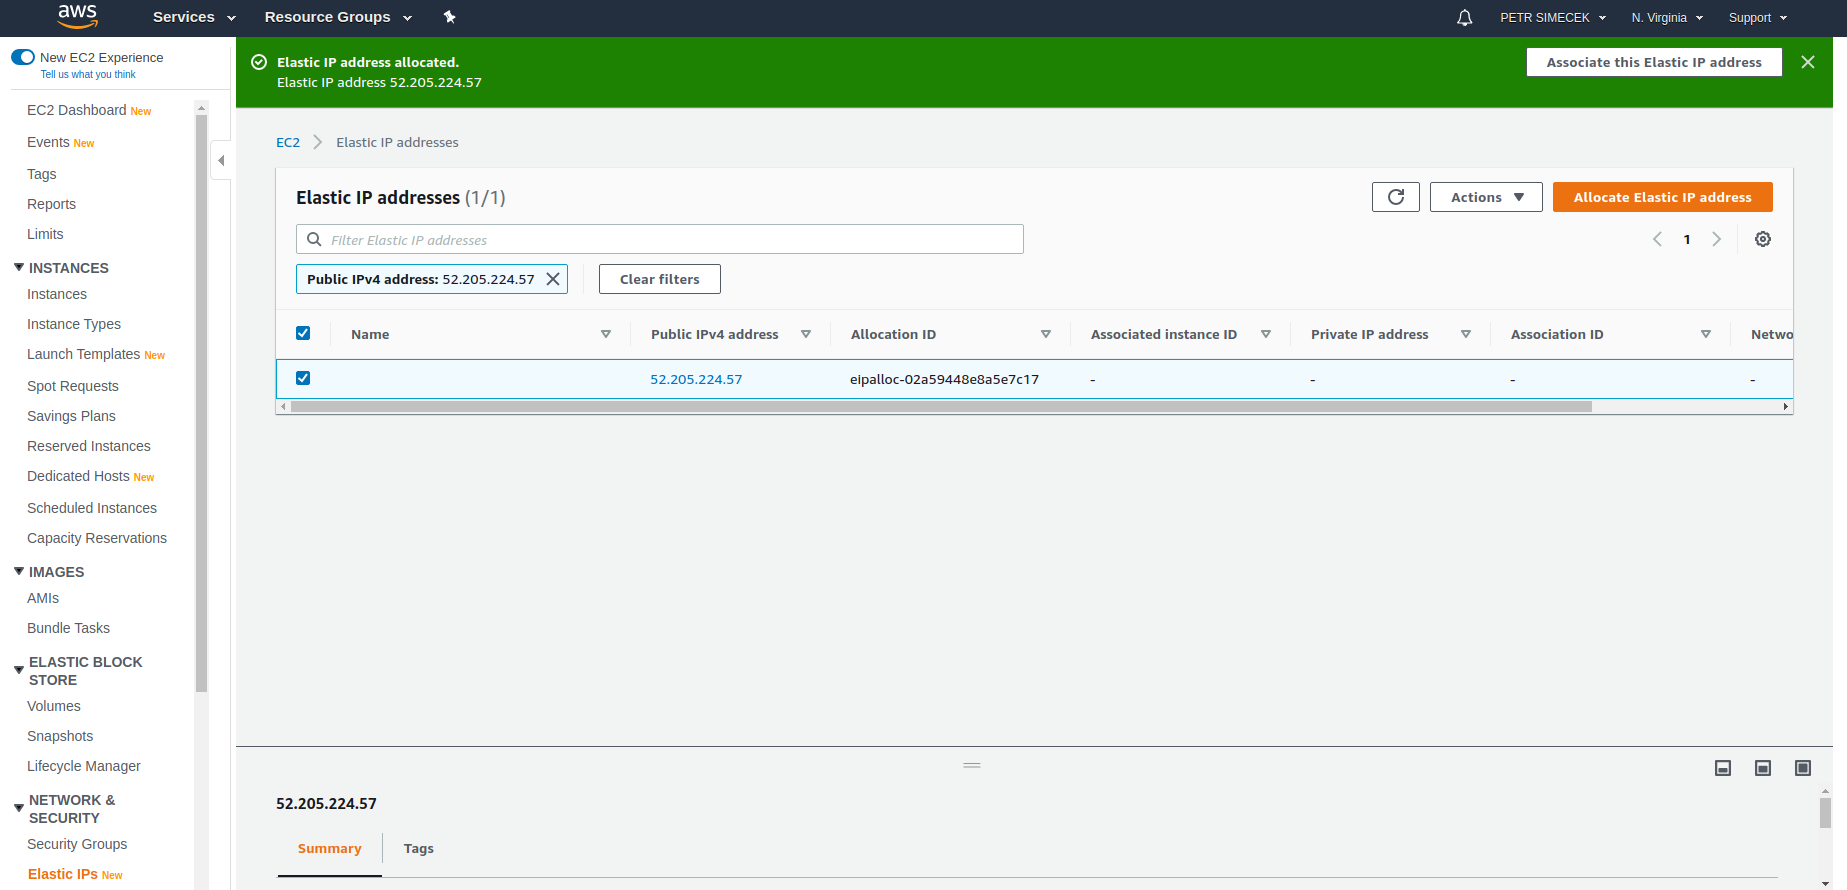Image resolution: width=1847 pixels, height=890 pixels.
Task: Toggle the New EC2 Experience switch
Action: click(x=23, y=57)
